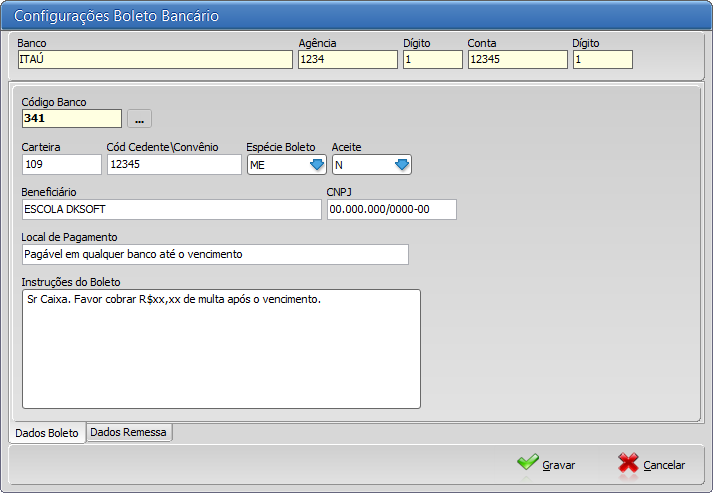Click the red X Cancelar icon
713x493 pixels.
(628, 463)
